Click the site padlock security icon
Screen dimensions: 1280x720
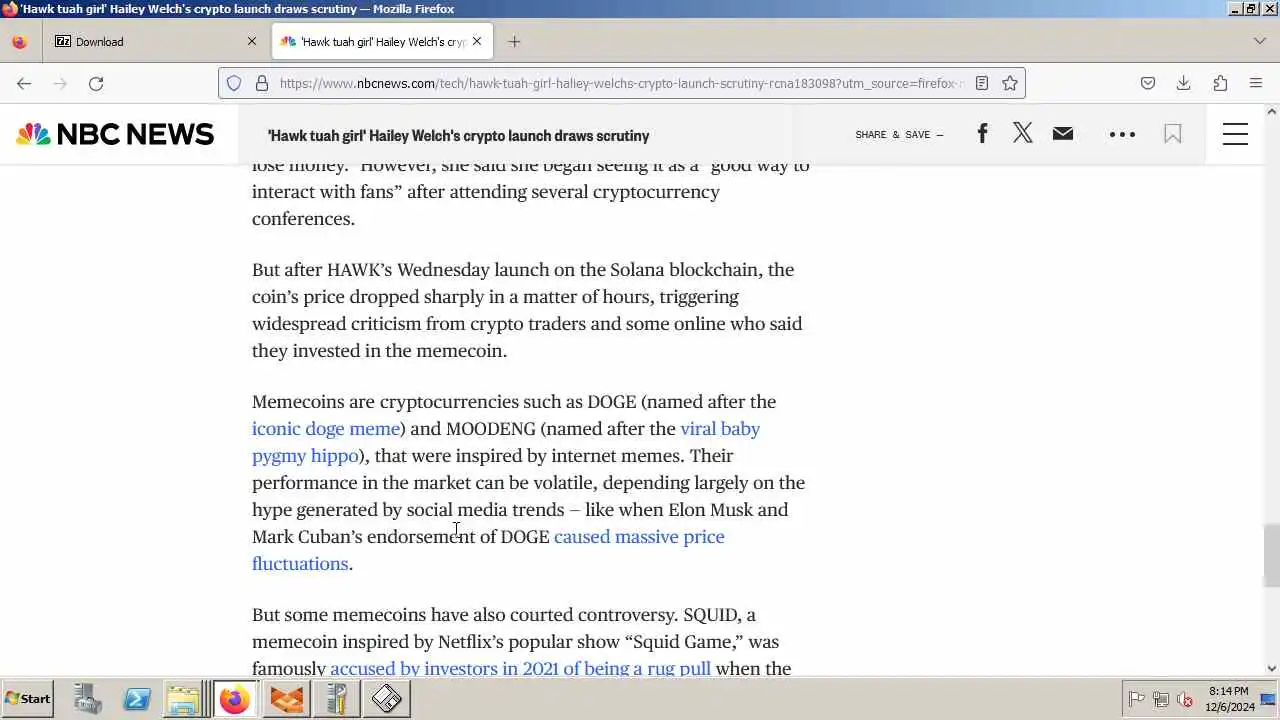tap(262, 84)
